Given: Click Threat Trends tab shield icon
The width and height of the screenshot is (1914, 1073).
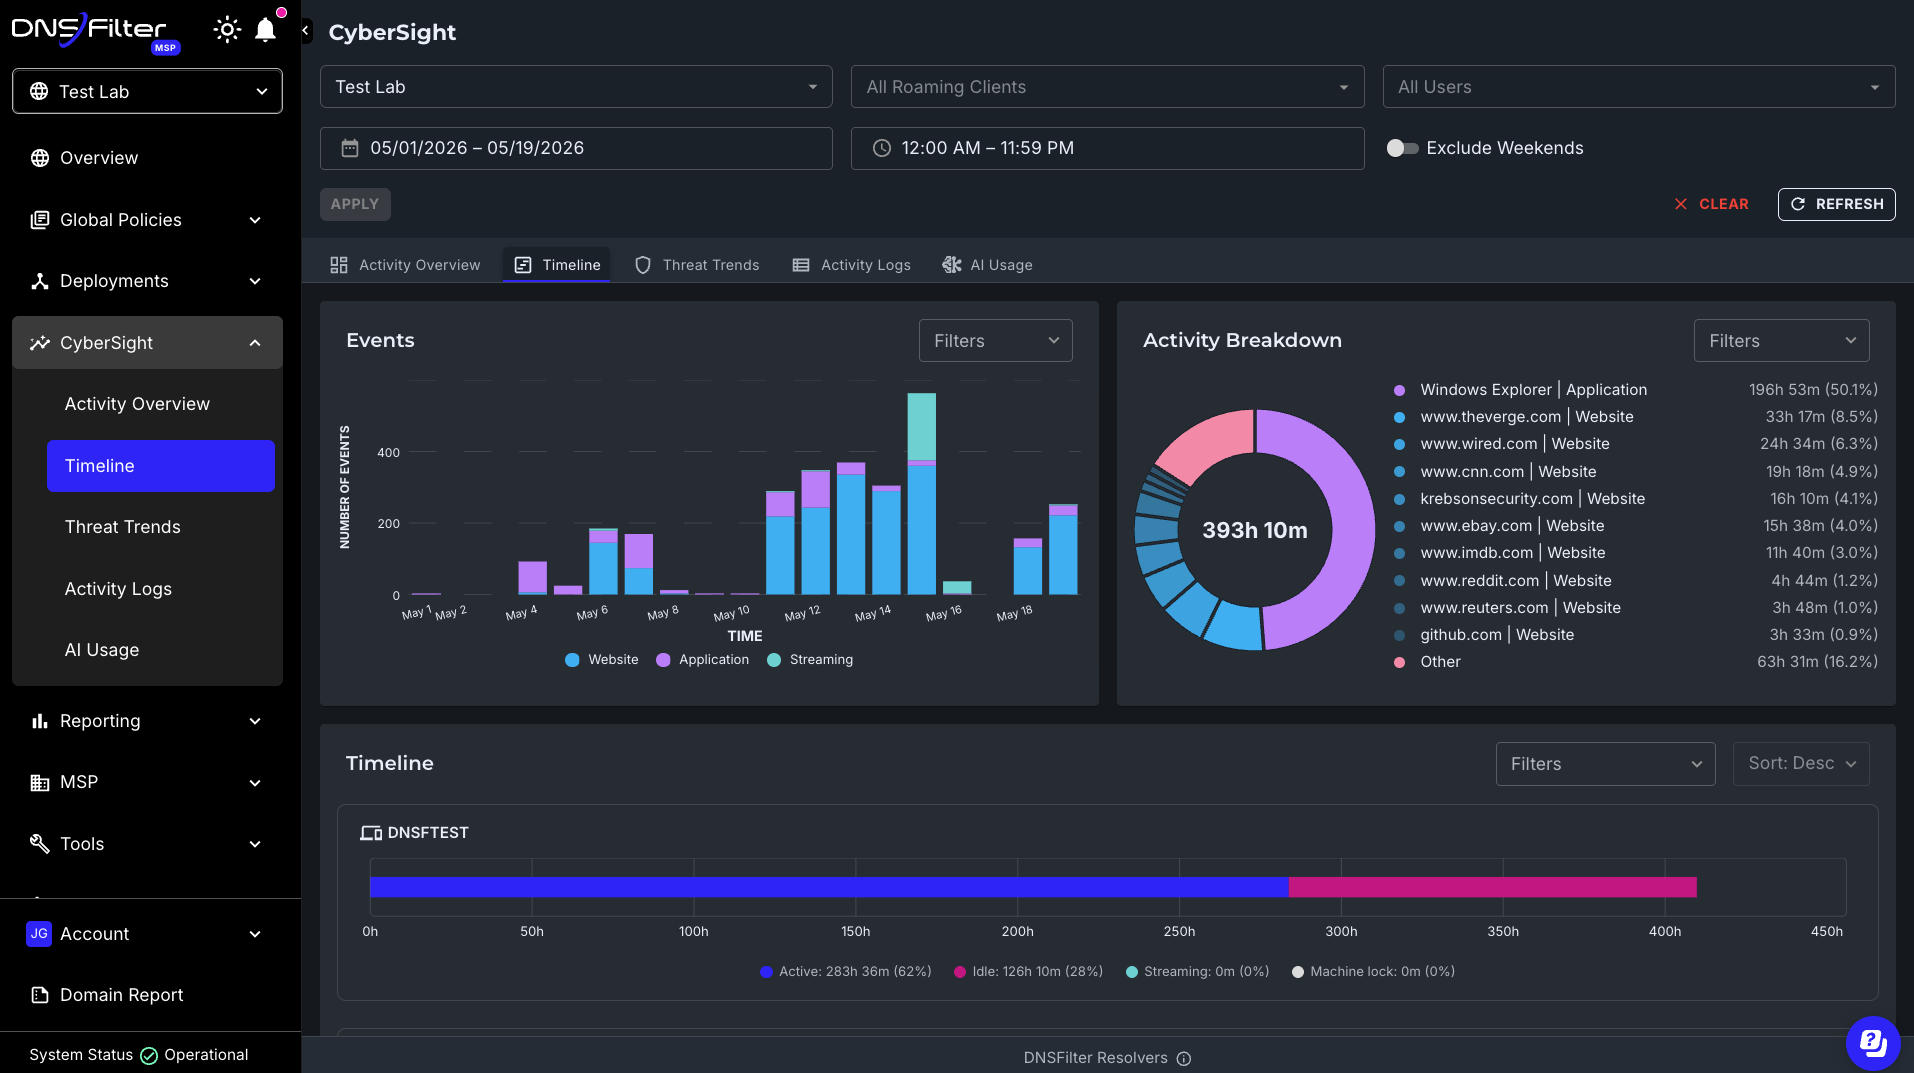Looking at the screenshot, I should 643,265.
